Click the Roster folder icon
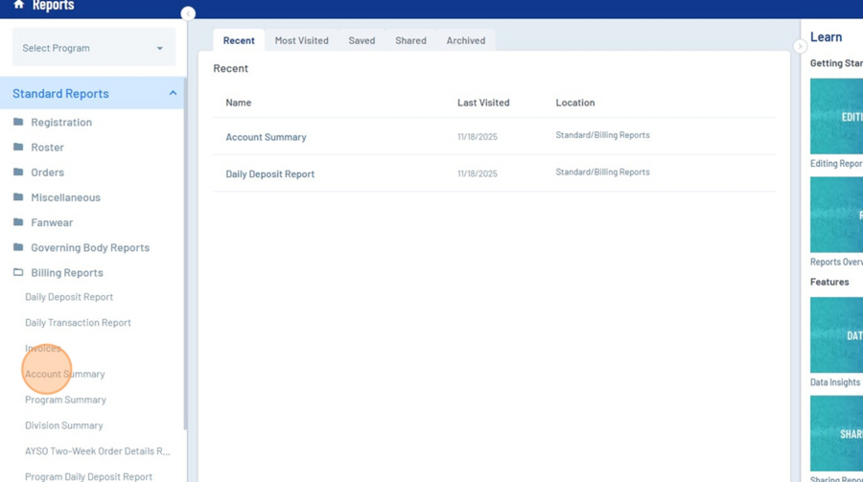The image size is (863, 482). click(18, 147)
